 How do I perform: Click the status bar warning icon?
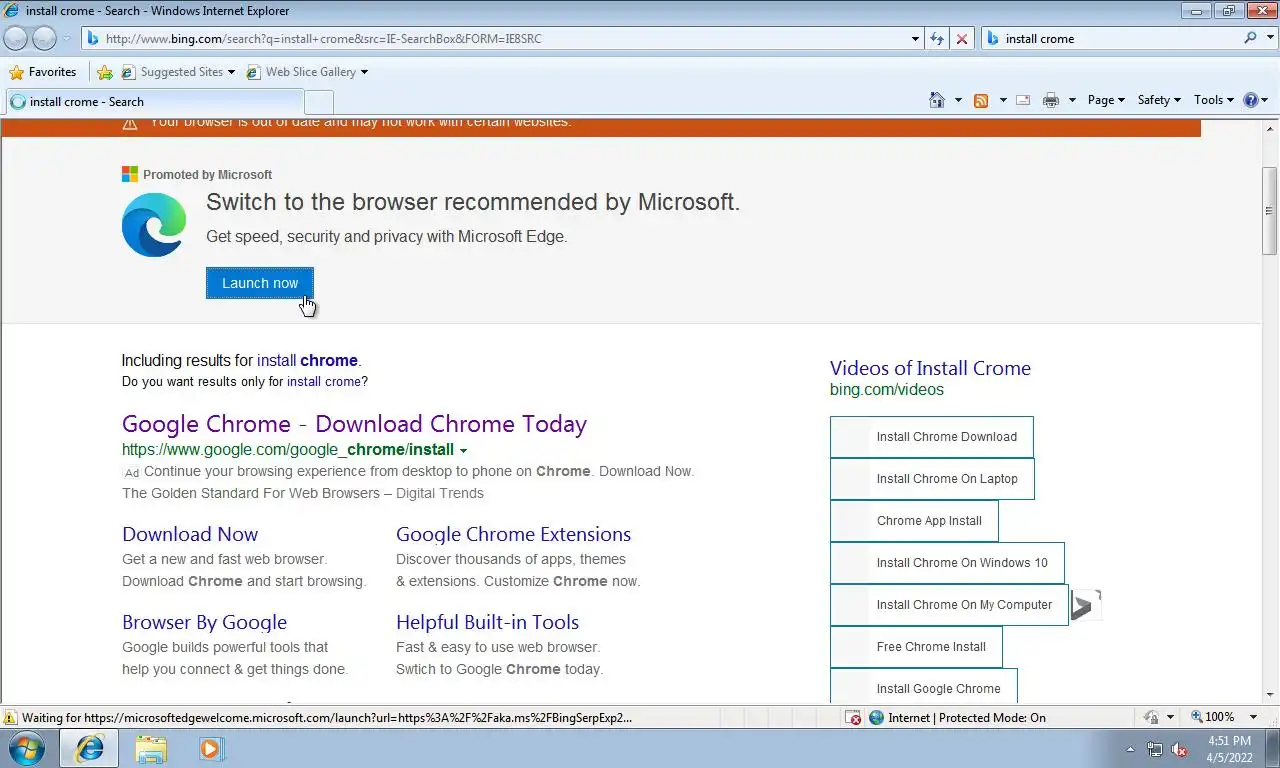[11, 718]
